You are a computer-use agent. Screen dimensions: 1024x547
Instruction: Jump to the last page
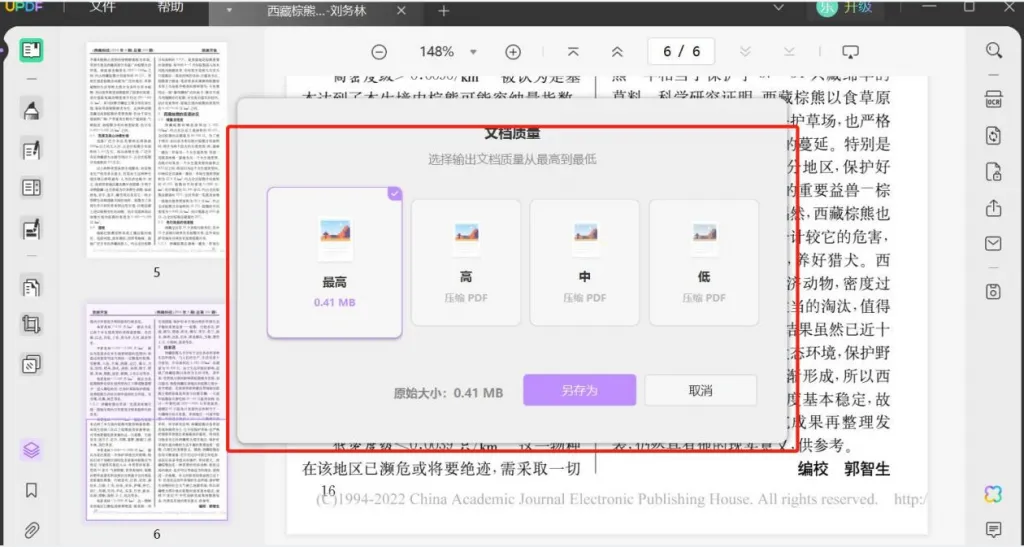click(789, 52)
